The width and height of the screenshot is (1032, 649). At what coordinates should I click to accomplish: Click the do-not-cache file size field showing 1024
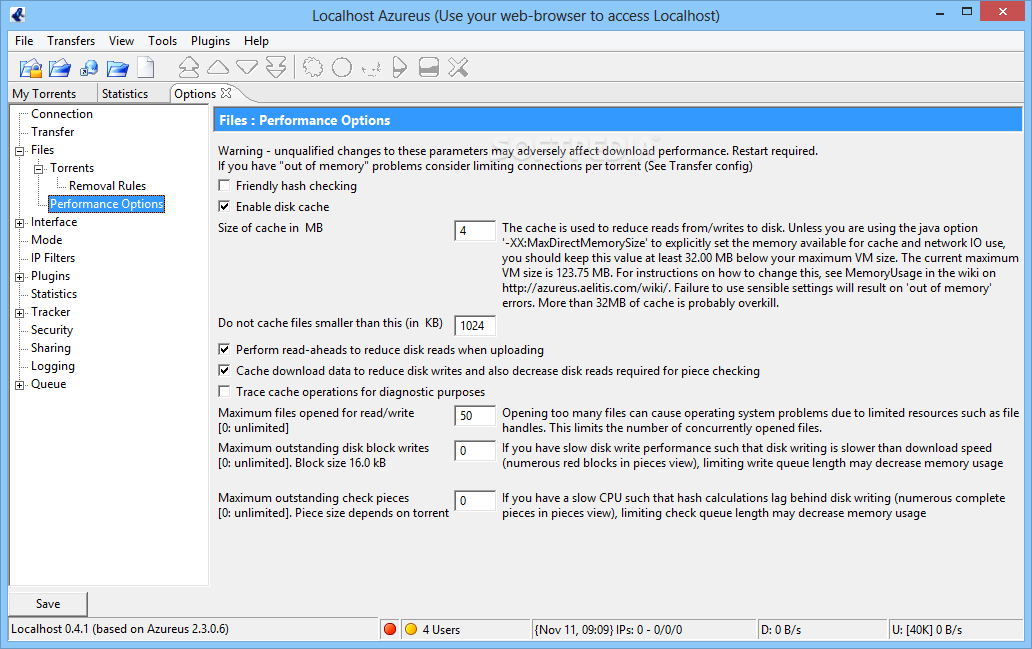coord(475,325)
